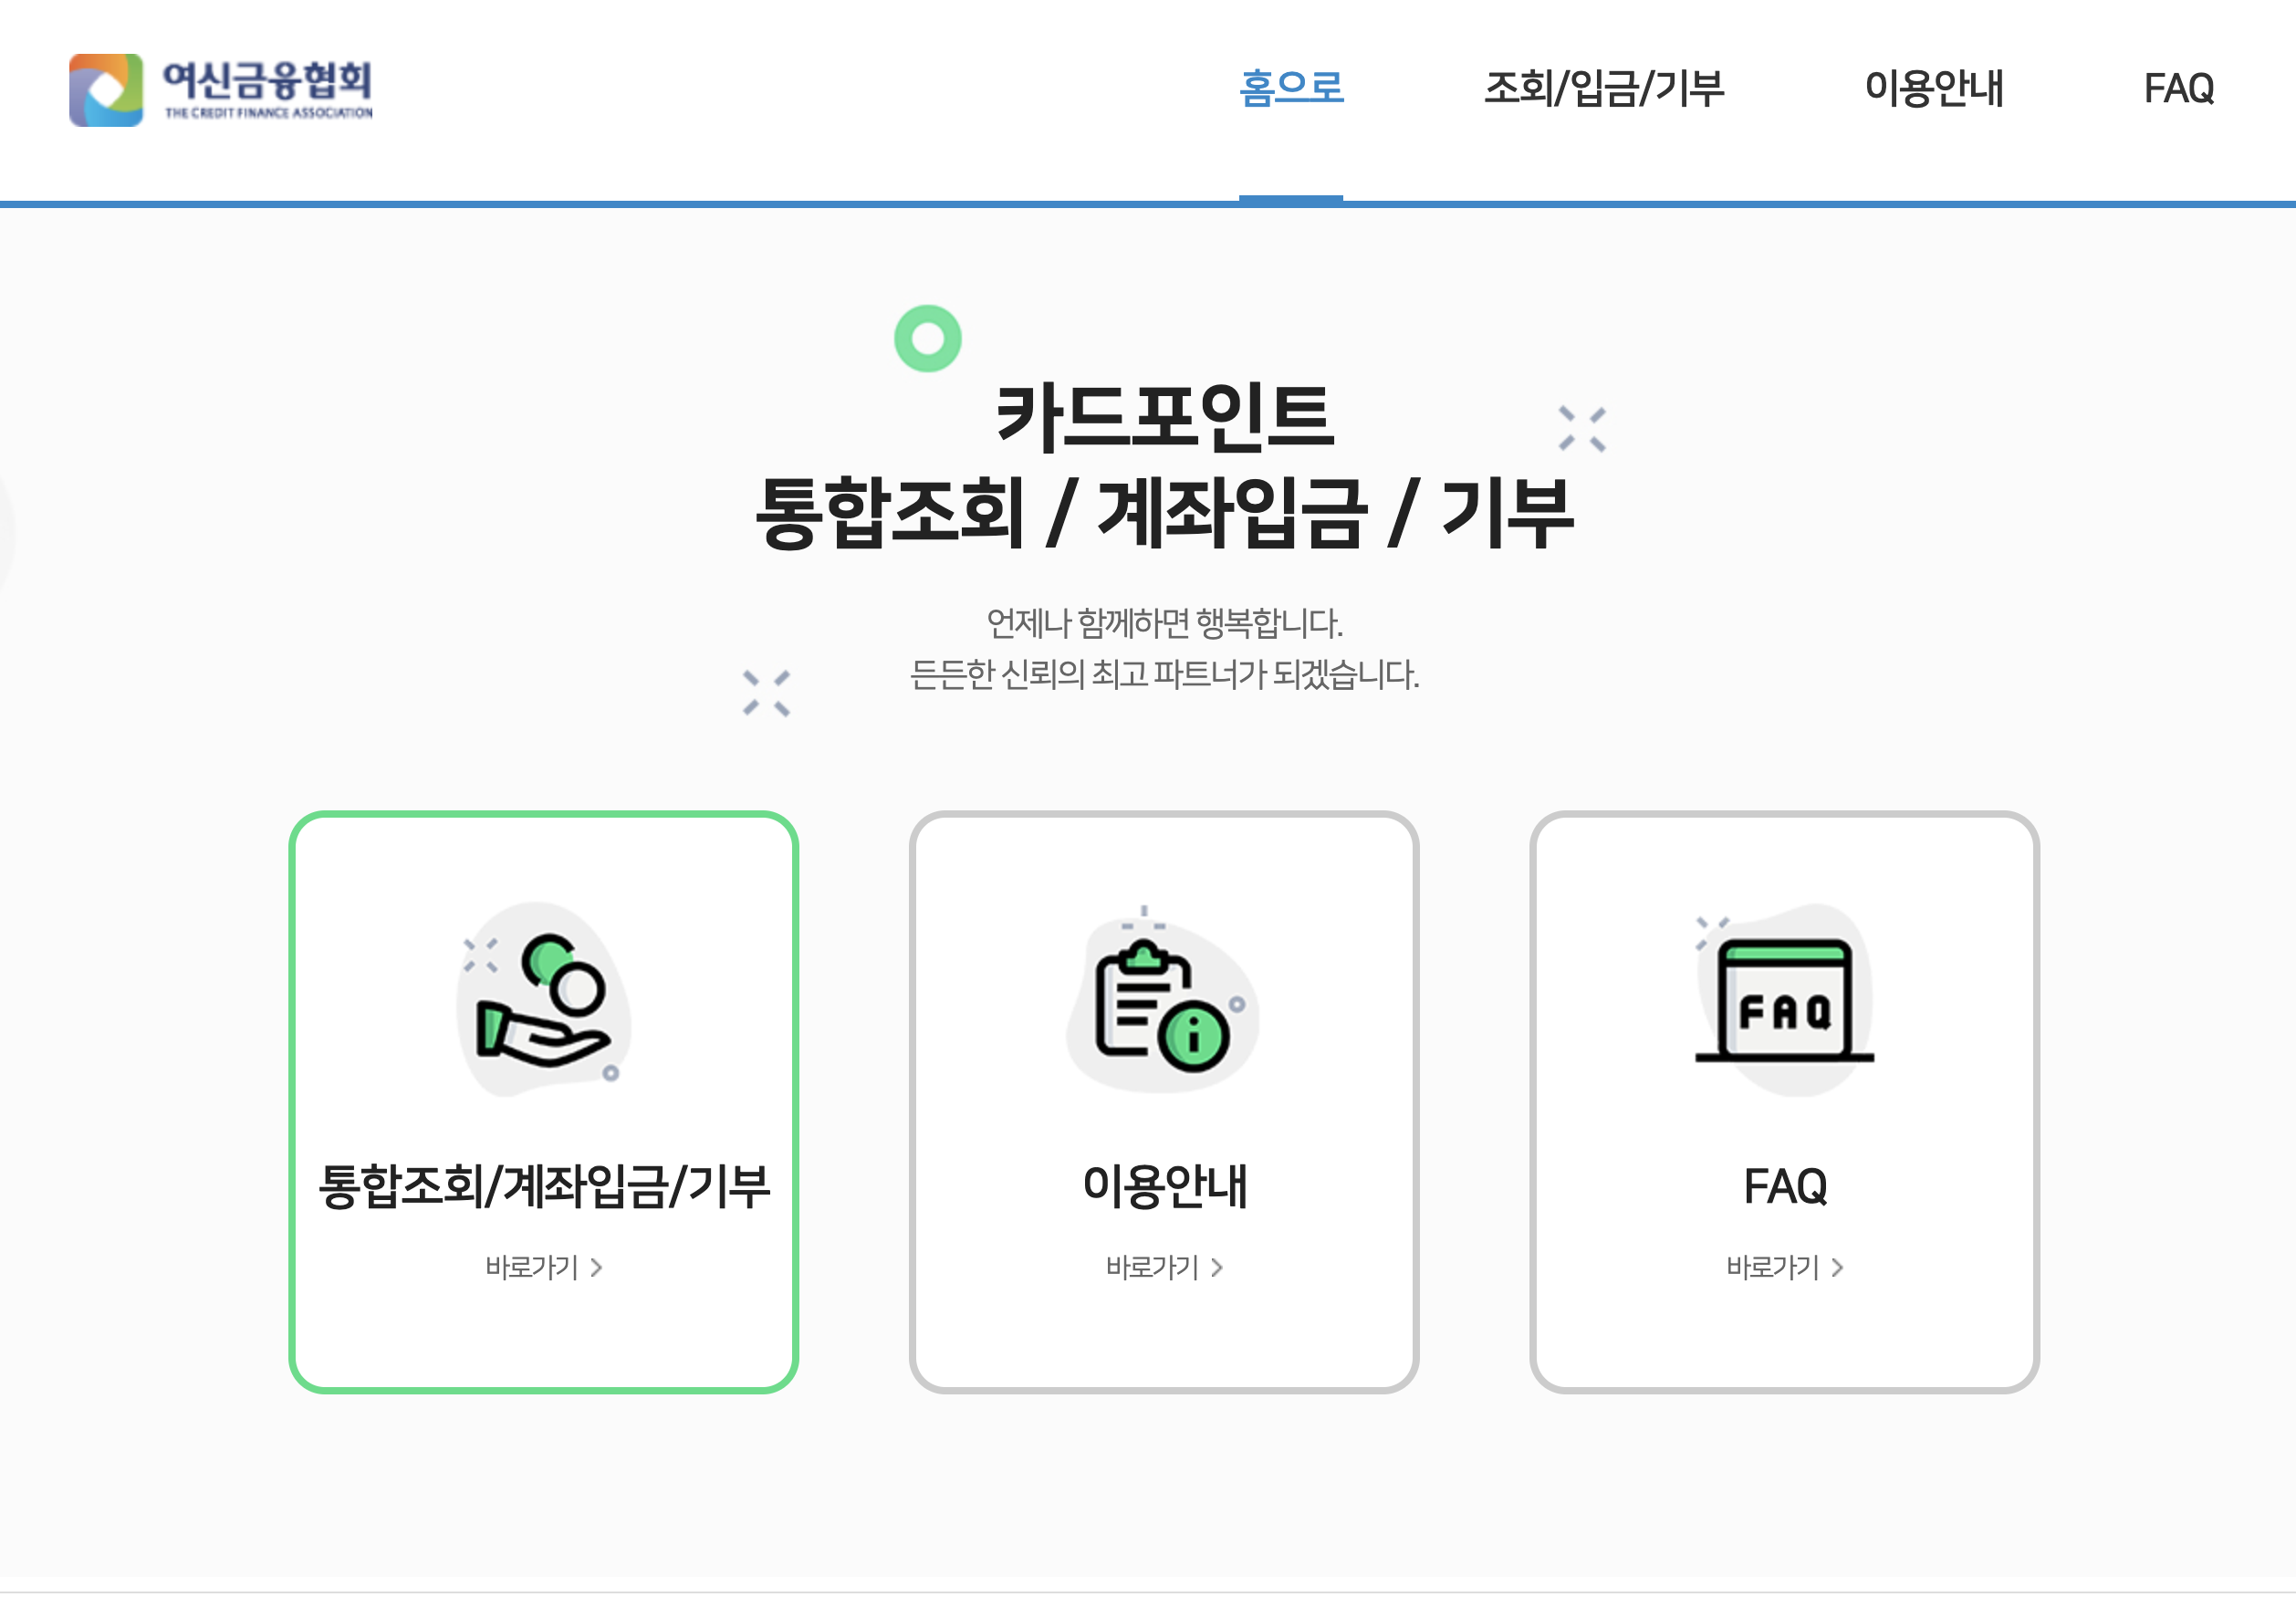
Task: Click chevron arrow under 이용안내 card
Action: [x=1216, y=1267]
